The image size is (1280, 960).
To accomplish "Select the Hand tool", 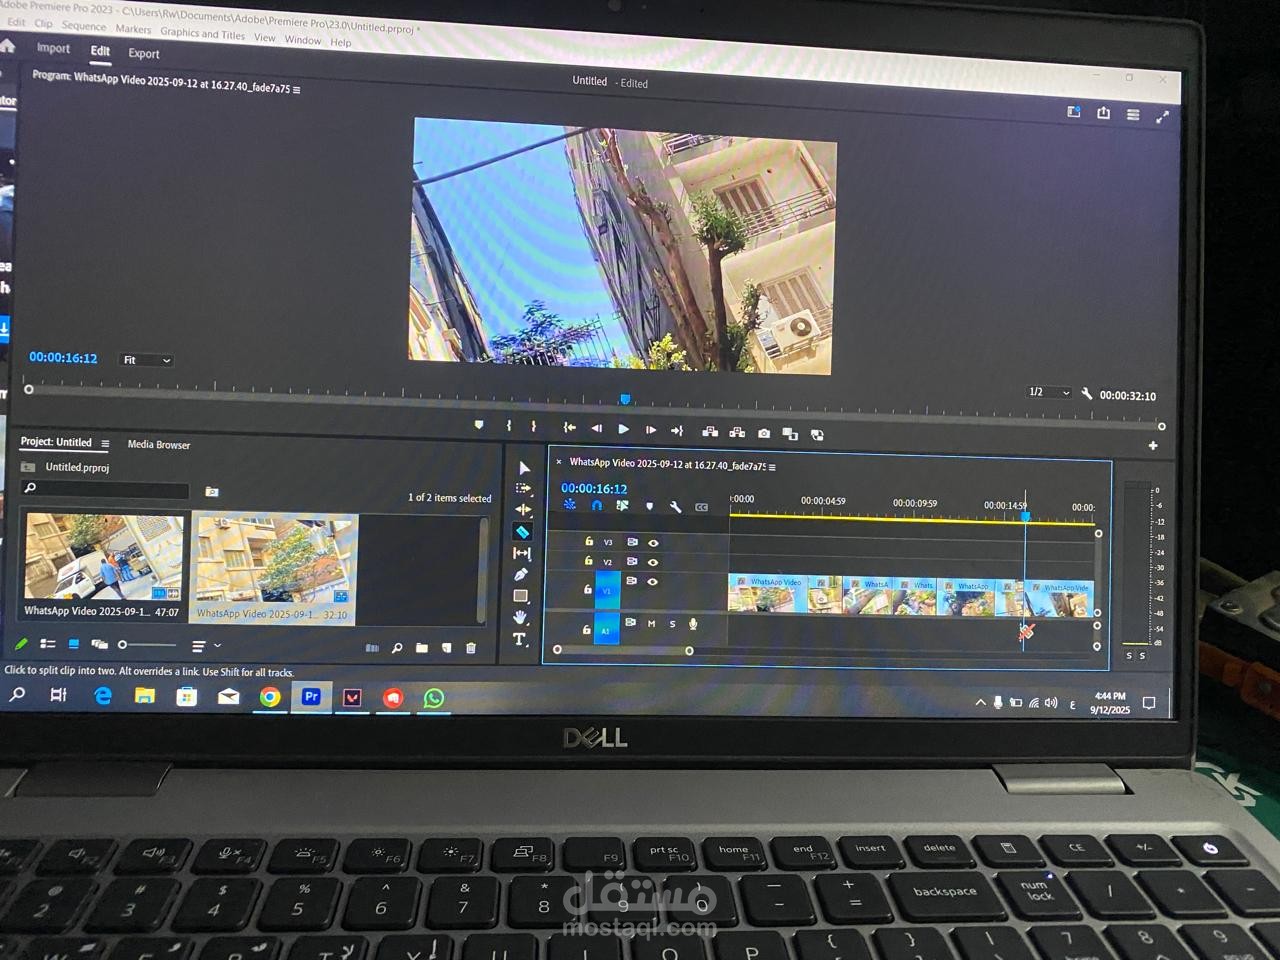I will [520, 617].
